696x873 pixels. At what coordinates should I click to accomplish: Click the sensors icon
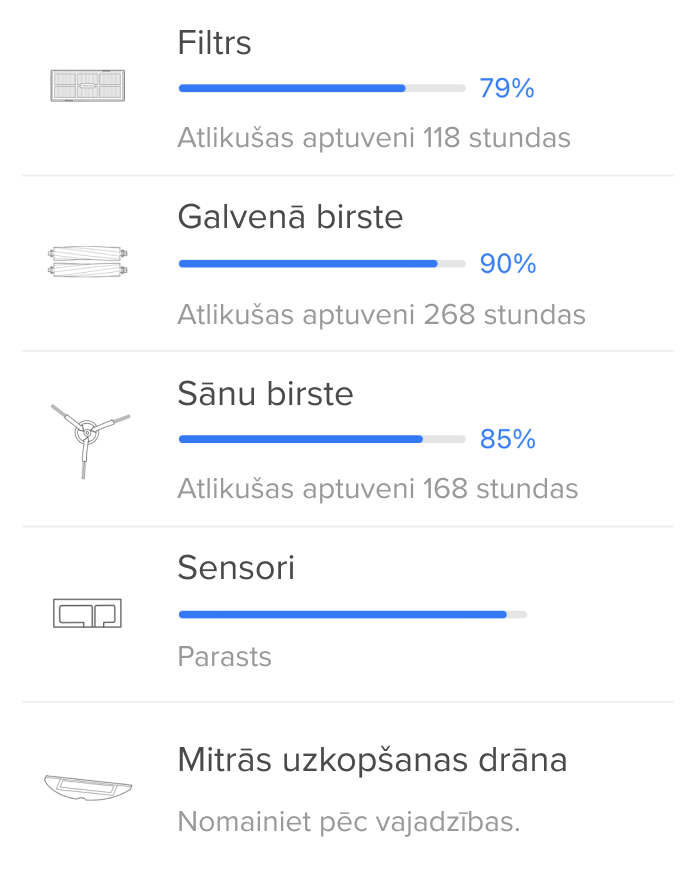[x=87, y=613]
